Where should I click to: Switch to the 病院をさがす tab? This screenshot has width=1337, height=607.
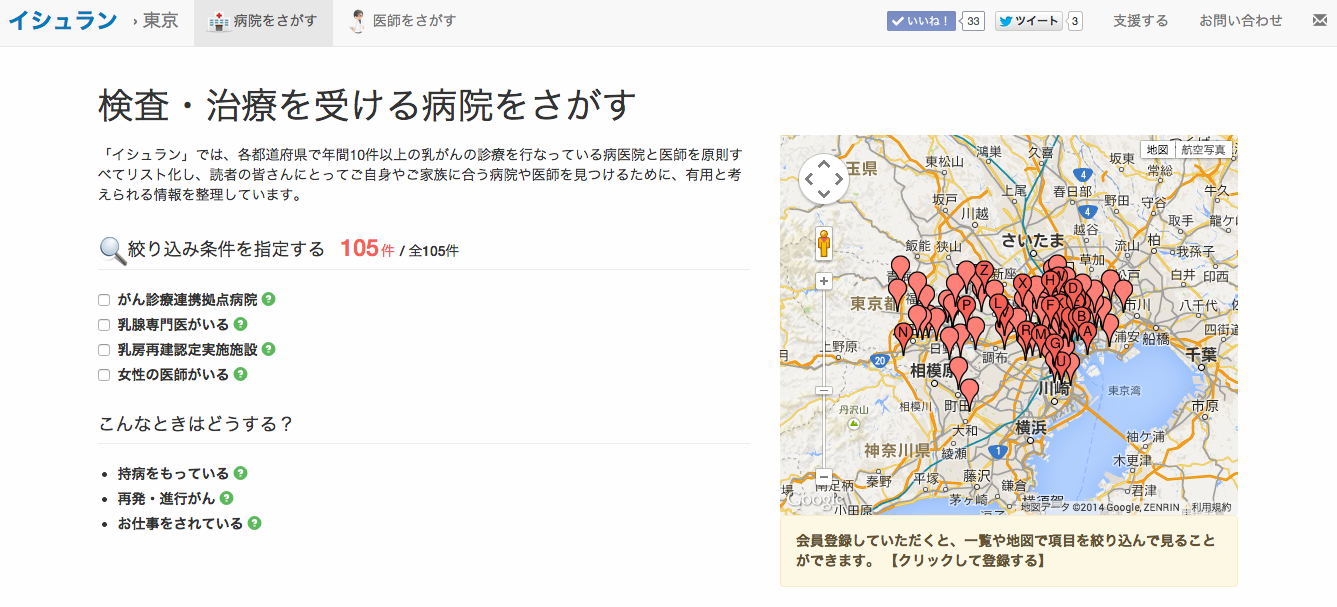click(263, 21)
